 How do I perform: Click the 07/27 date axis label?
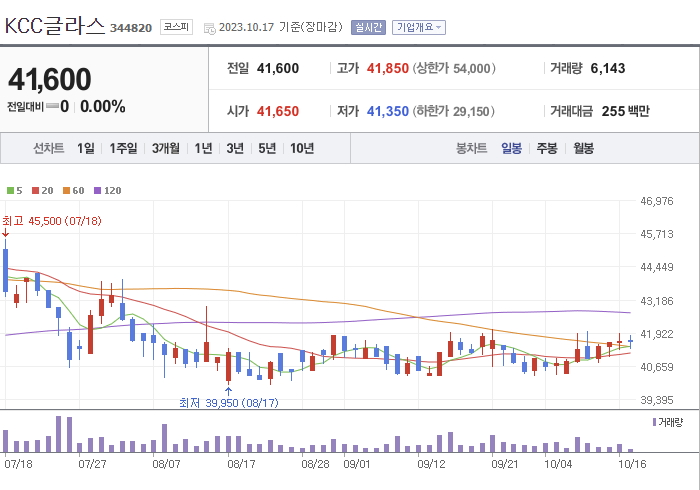pos(92,464)
